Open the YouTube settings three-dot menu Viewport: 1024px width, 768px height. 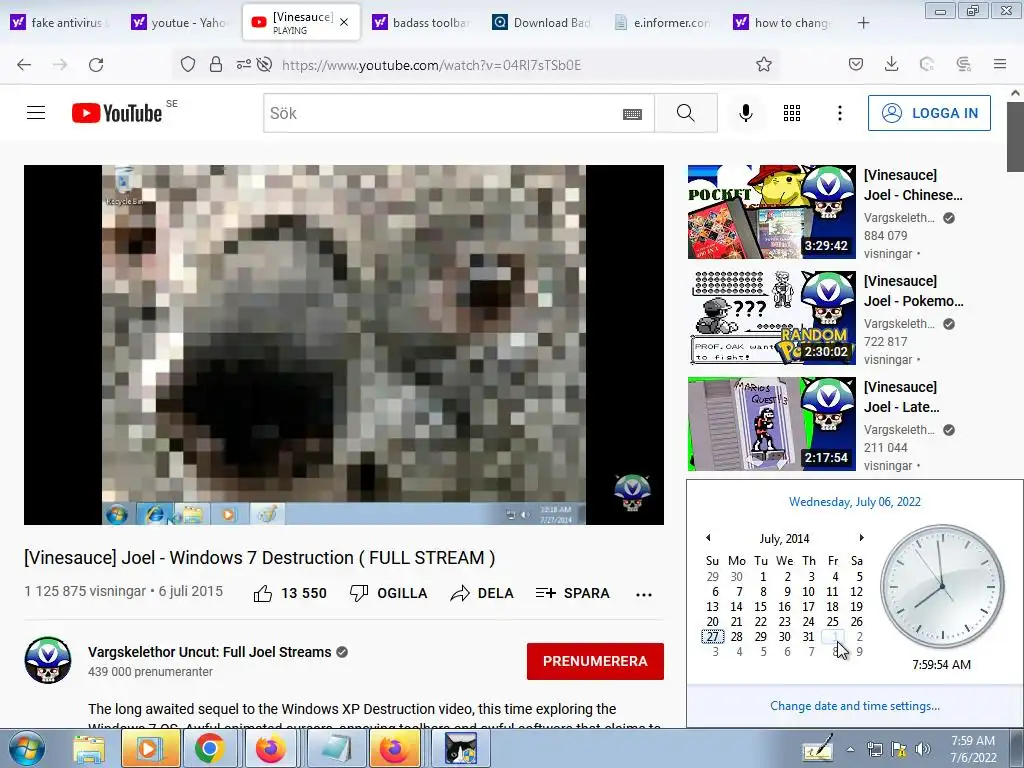tap(840, 113)
